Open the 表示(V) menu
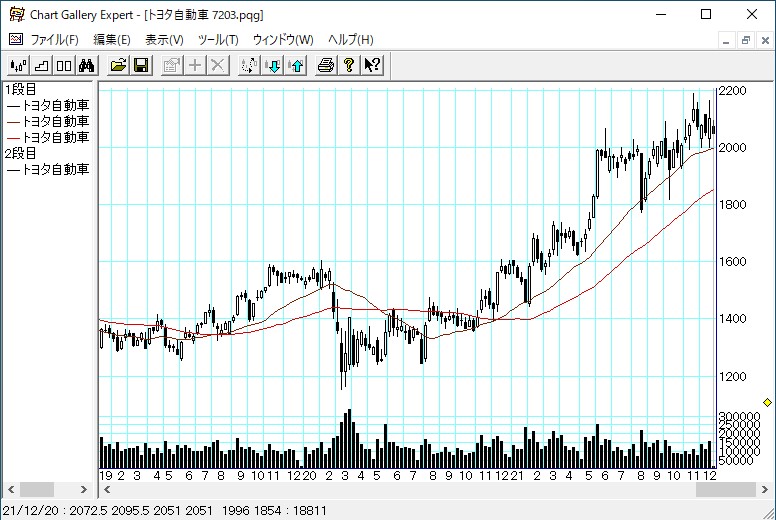This screenshot has height=520, width=776. [x=164, y=40]
